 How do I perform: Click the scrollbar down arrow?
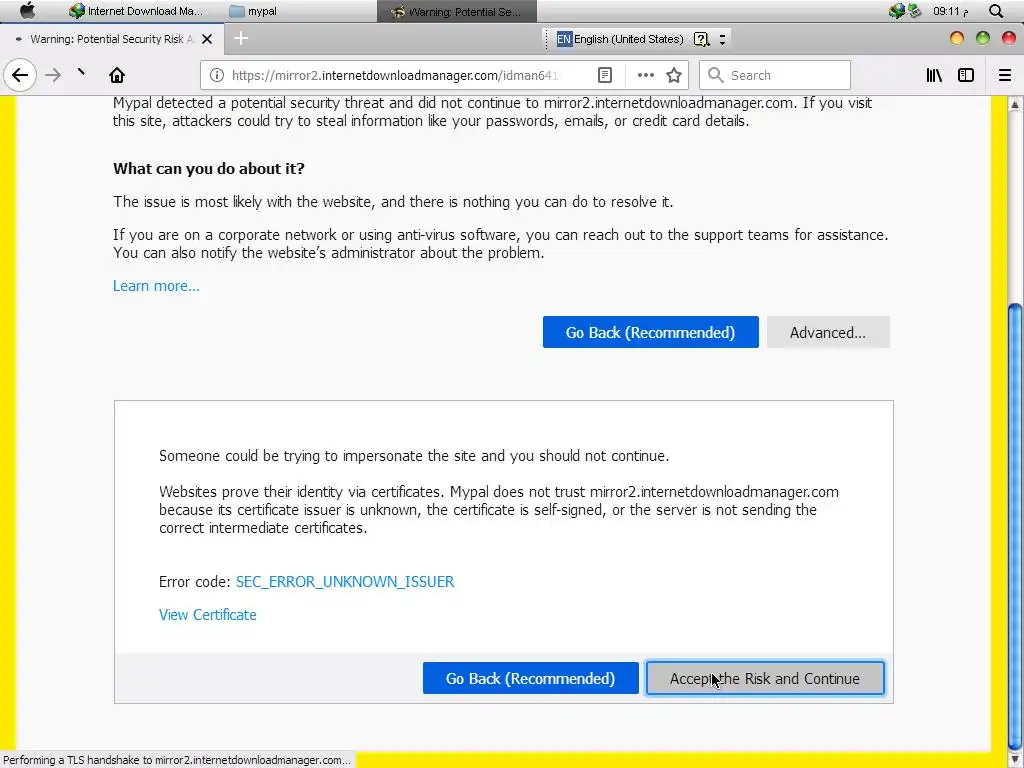click(1015, 760)
